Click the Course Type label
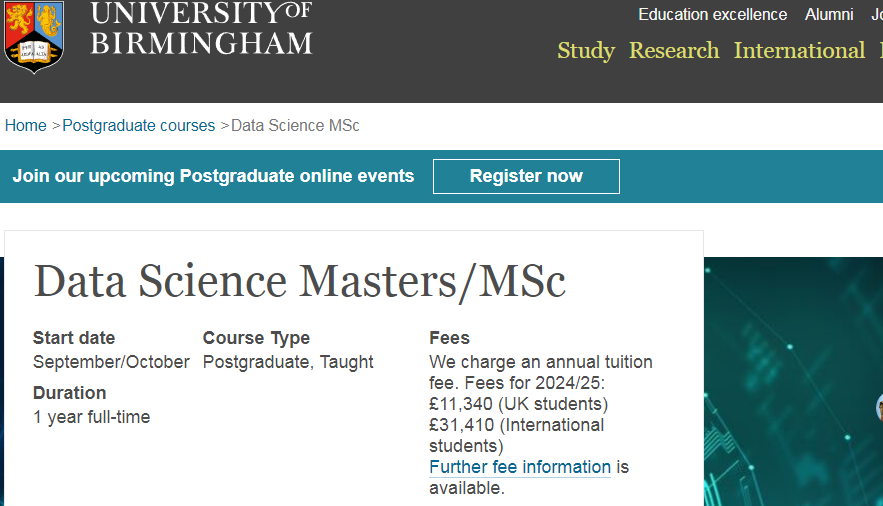 (x=256, y=338)
